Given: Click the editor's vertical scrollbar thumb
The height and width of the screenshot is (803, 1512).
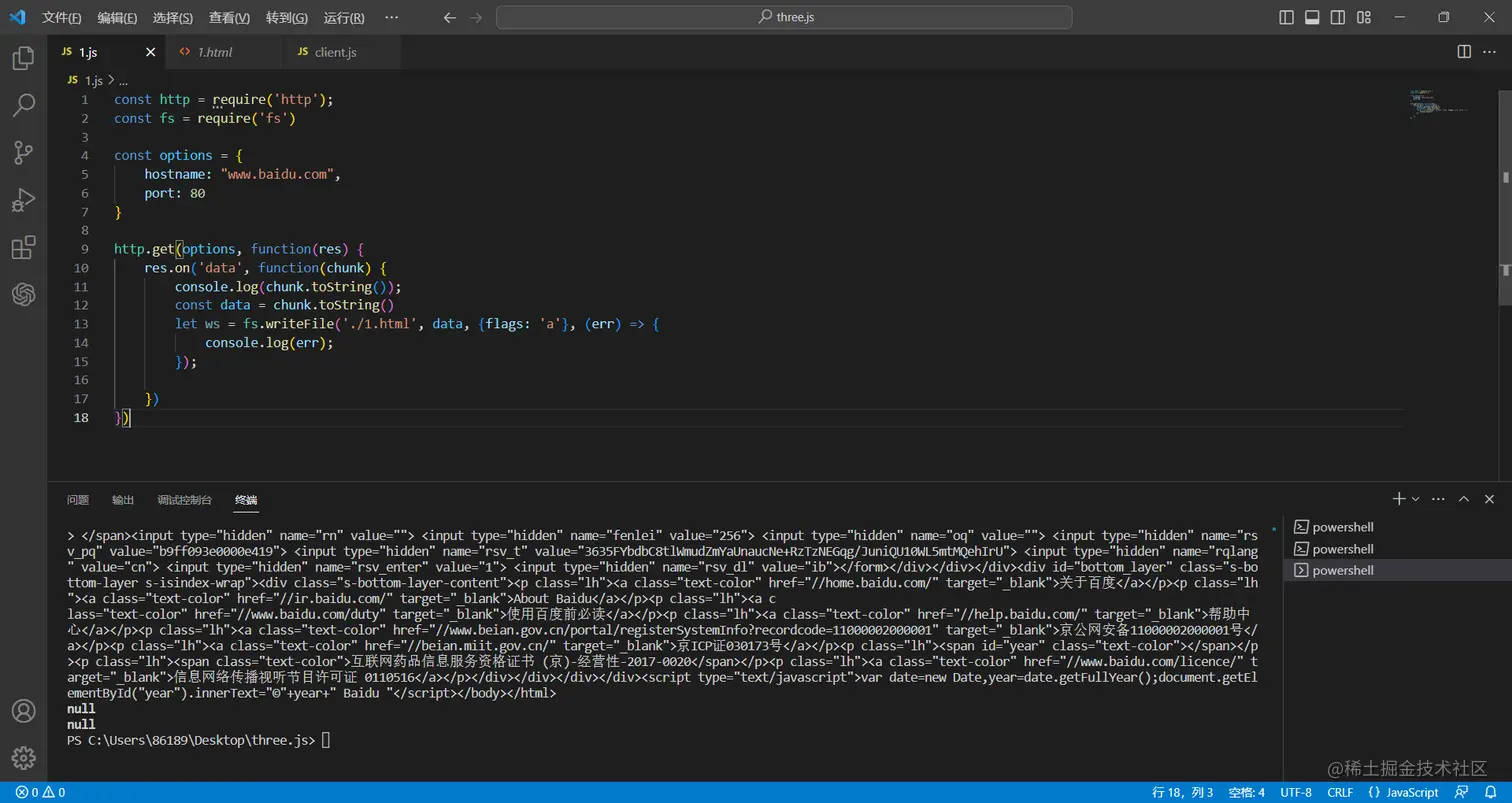Looking at the screenshot, I should coord(1506,196).
